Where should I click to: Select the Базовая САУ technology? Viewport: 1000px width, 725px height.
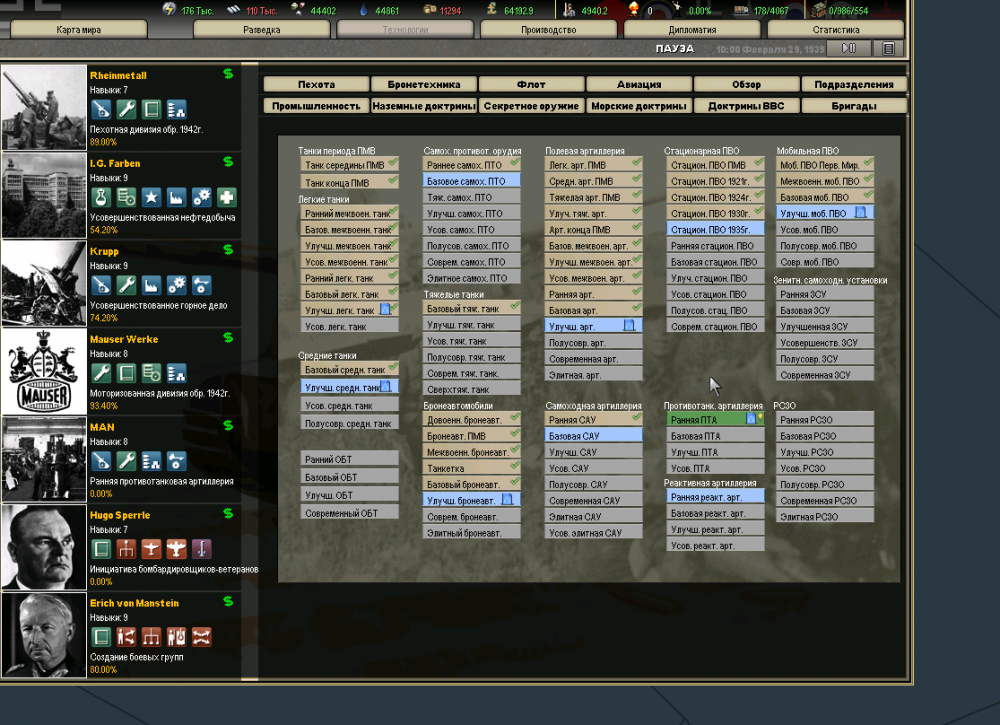click(x=593, y=436)
